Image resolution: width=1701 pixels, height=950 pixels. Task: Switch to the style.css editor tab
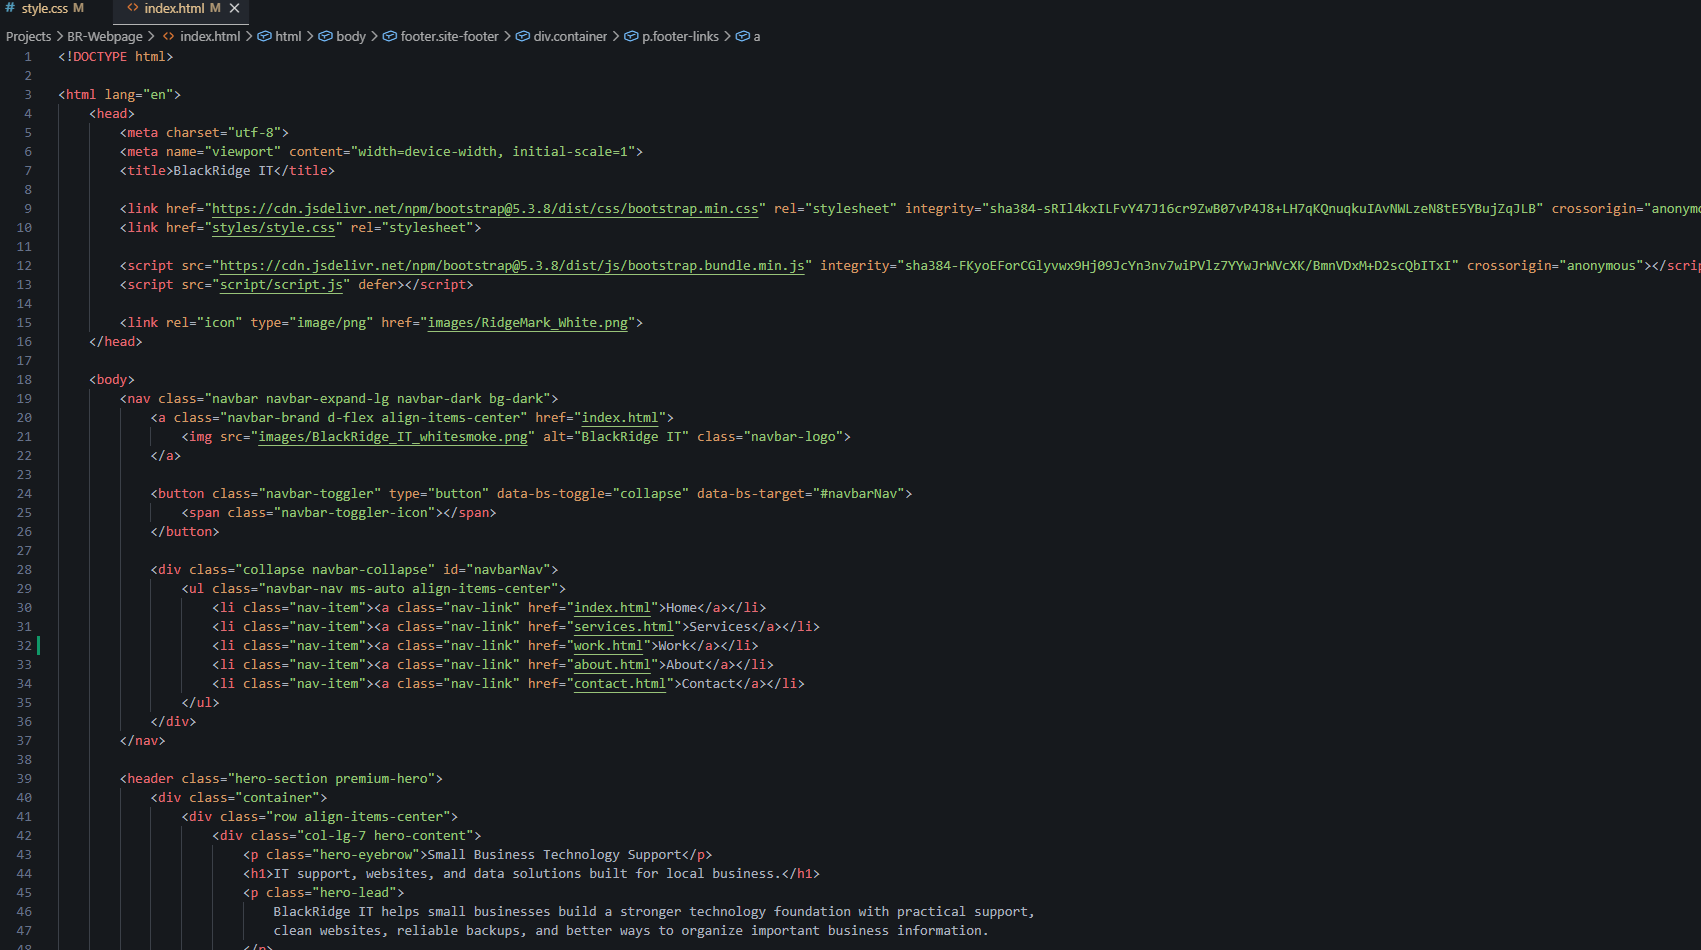tap(45, 9)
